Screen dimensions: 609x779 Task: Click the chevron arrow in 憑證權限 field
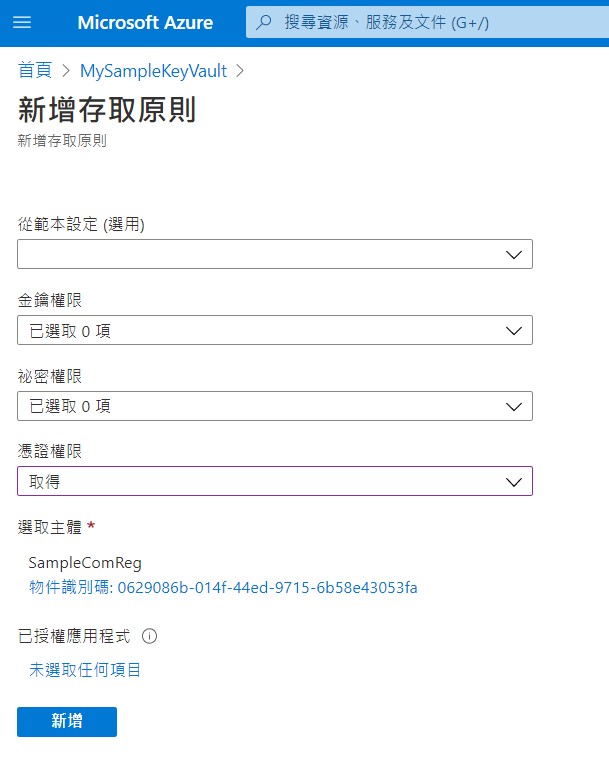click(514, 481)
